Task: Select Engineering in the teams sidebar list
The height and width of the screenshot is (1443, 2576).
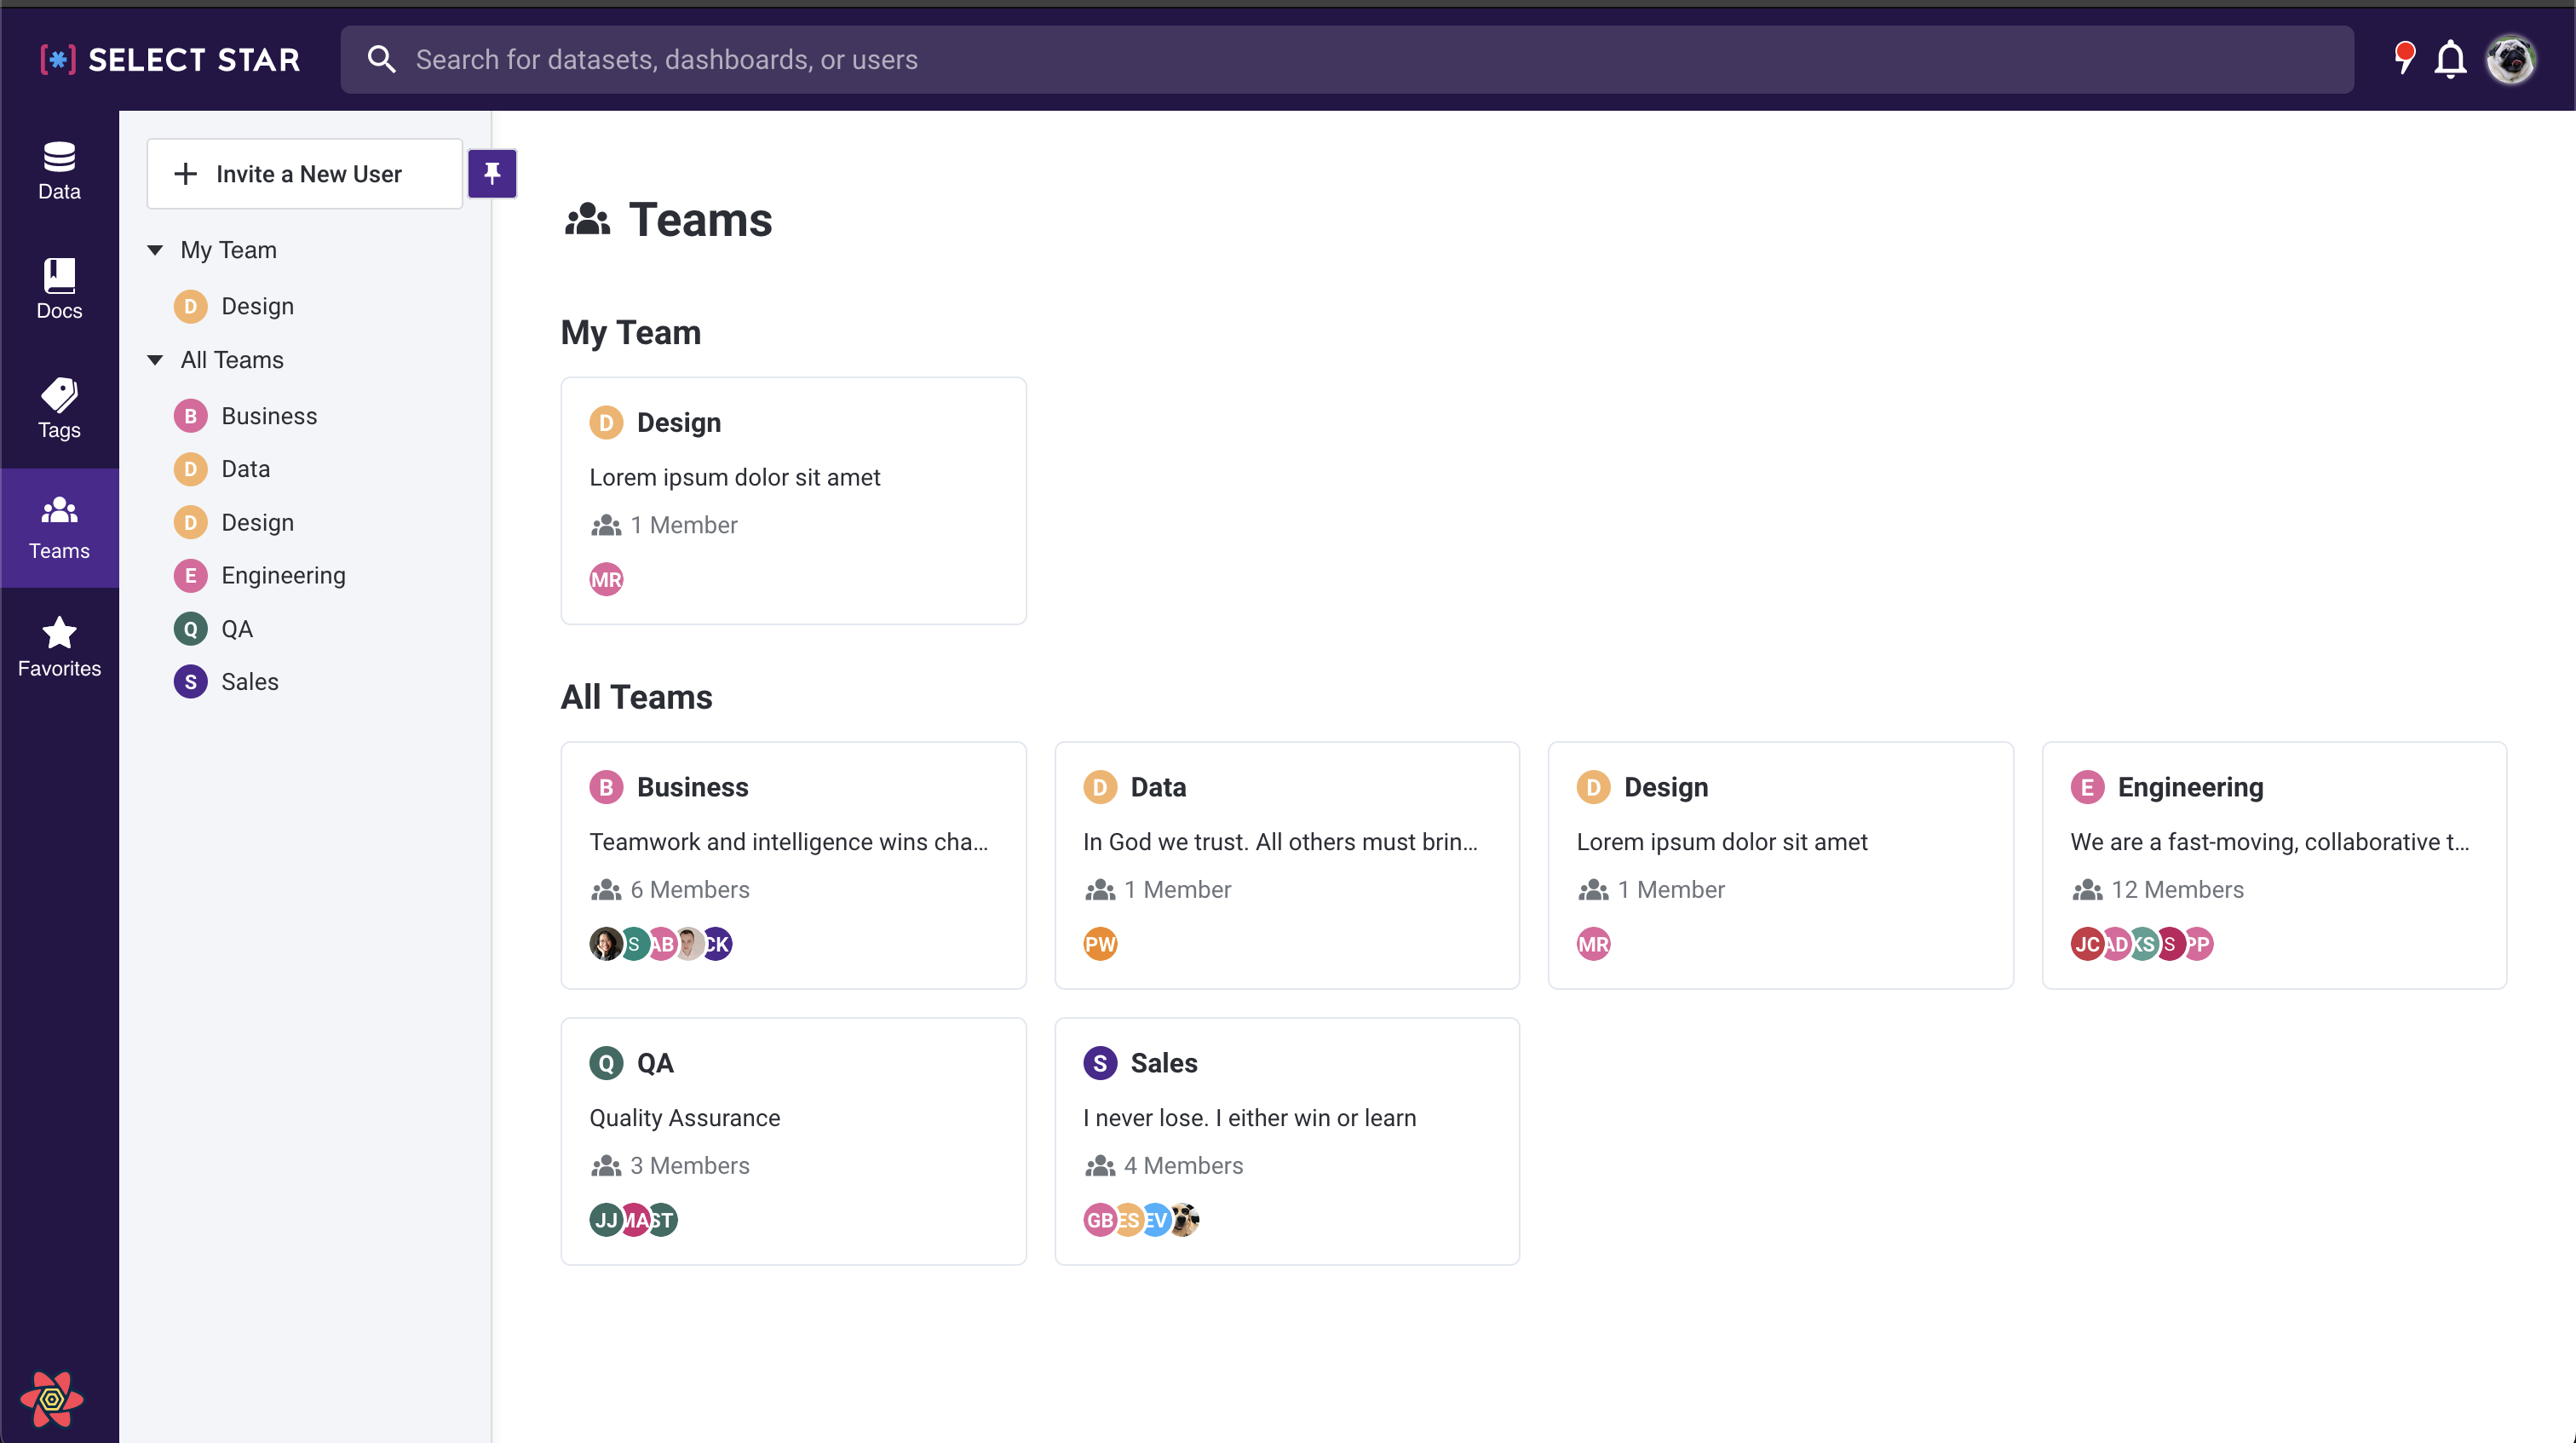Action: (x=283, y=575)
